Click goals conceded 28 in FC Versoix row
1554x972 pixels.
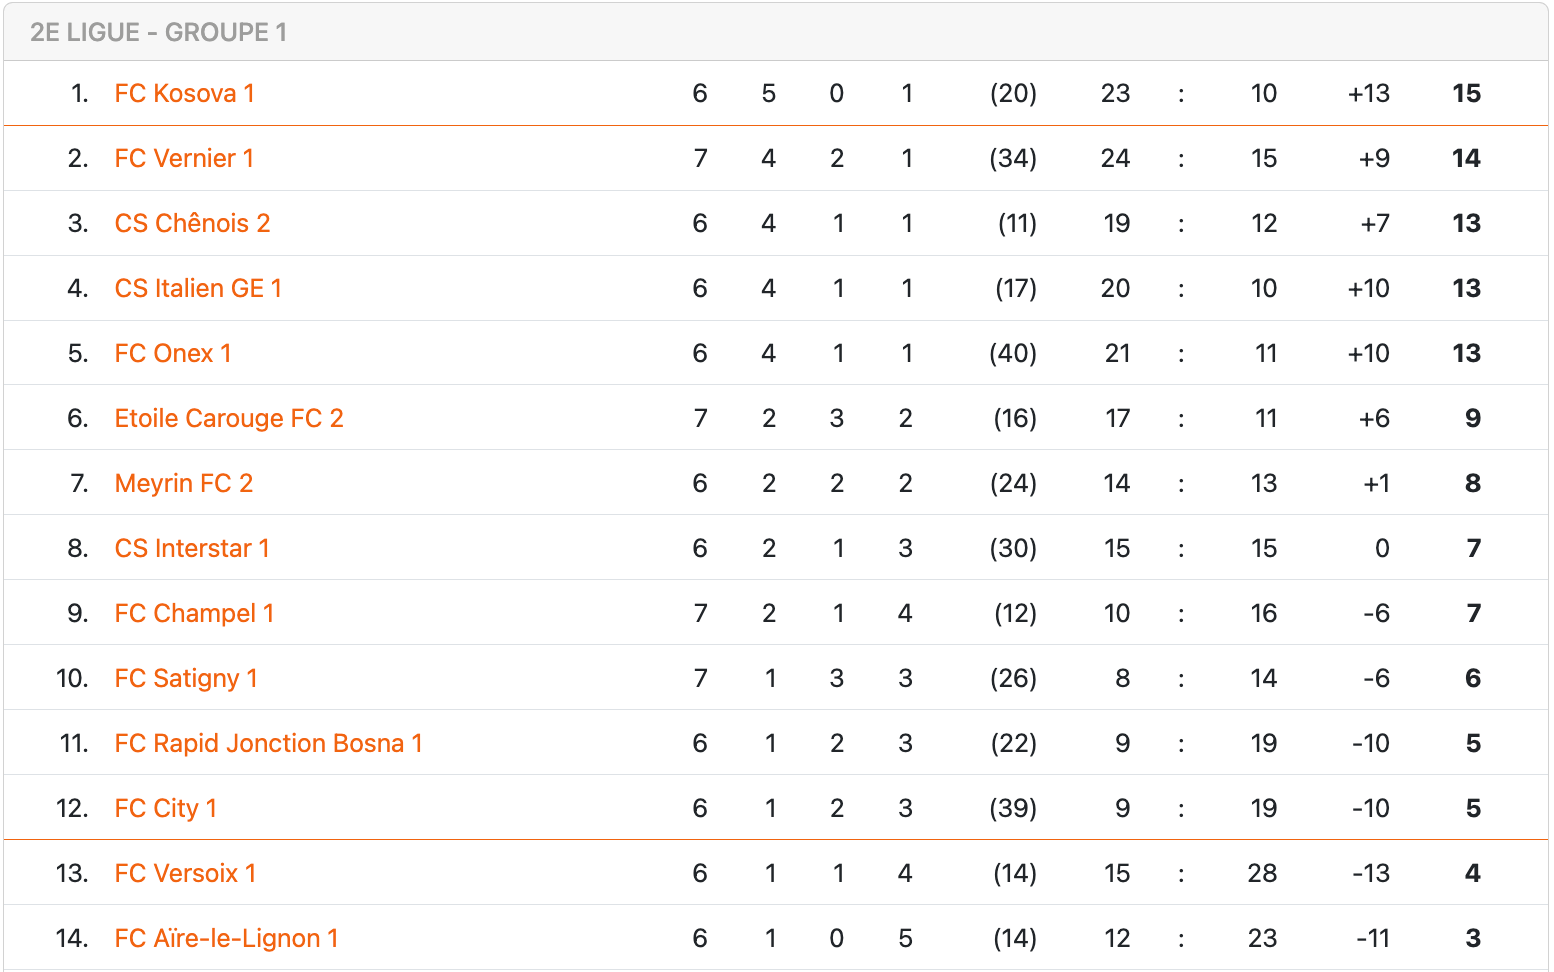pos(1262,873)
